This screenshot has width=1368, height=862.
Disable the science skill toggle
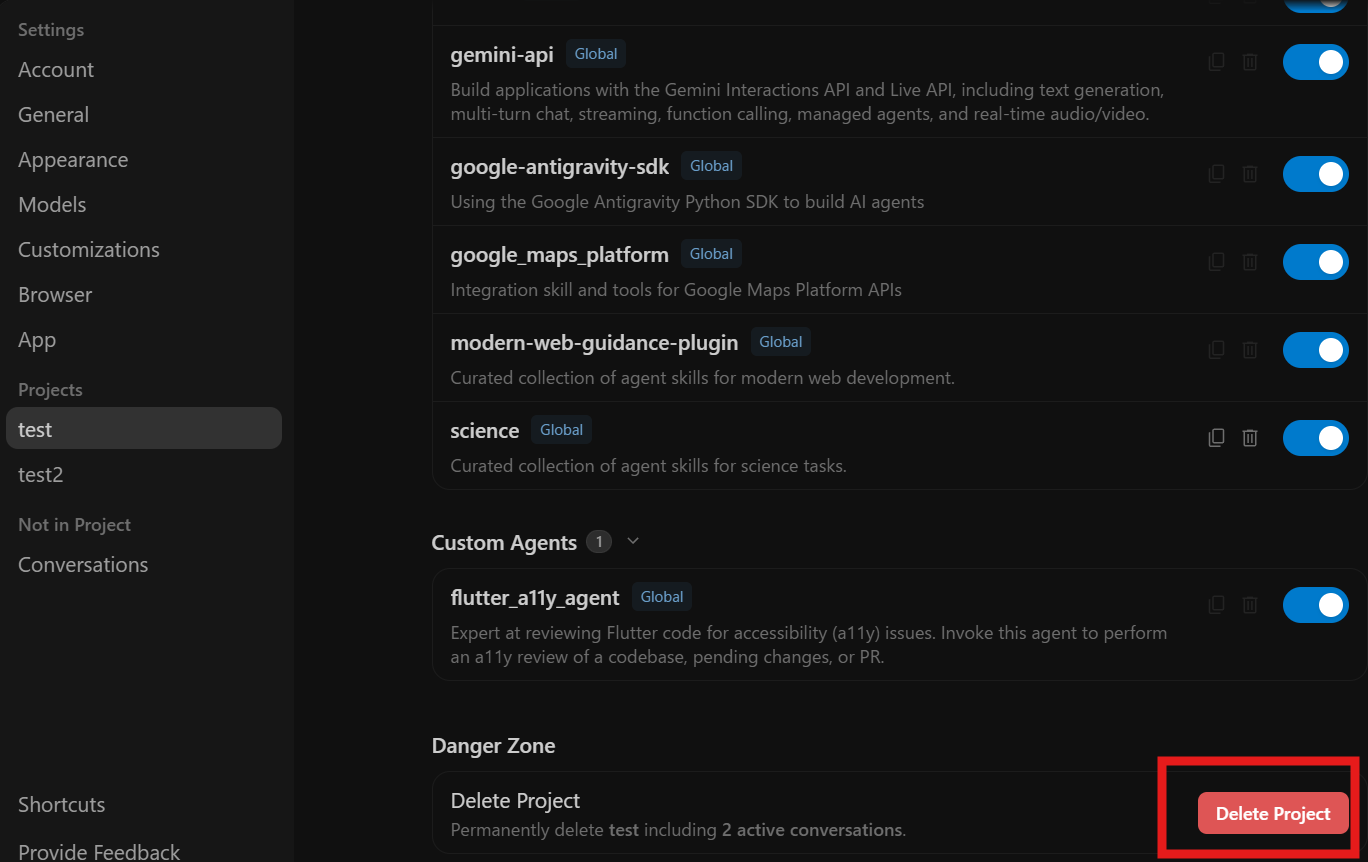coord(1316,438)
